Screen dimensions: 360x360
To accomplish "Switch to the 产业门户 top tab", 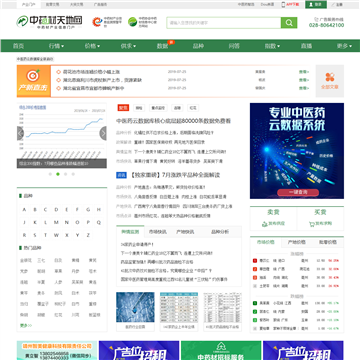I will [28, 5].
